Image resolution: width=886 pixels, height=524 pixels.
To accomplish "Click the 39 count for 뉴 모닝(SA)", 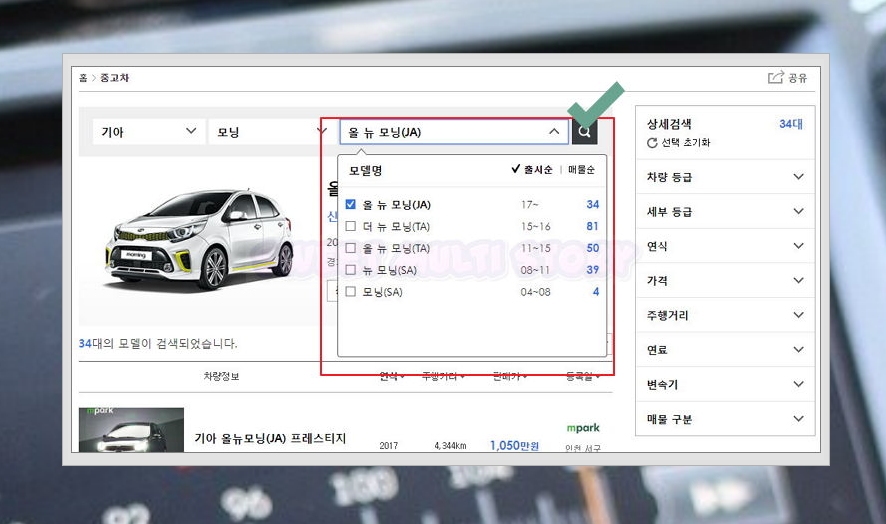I will click(592, 270).
